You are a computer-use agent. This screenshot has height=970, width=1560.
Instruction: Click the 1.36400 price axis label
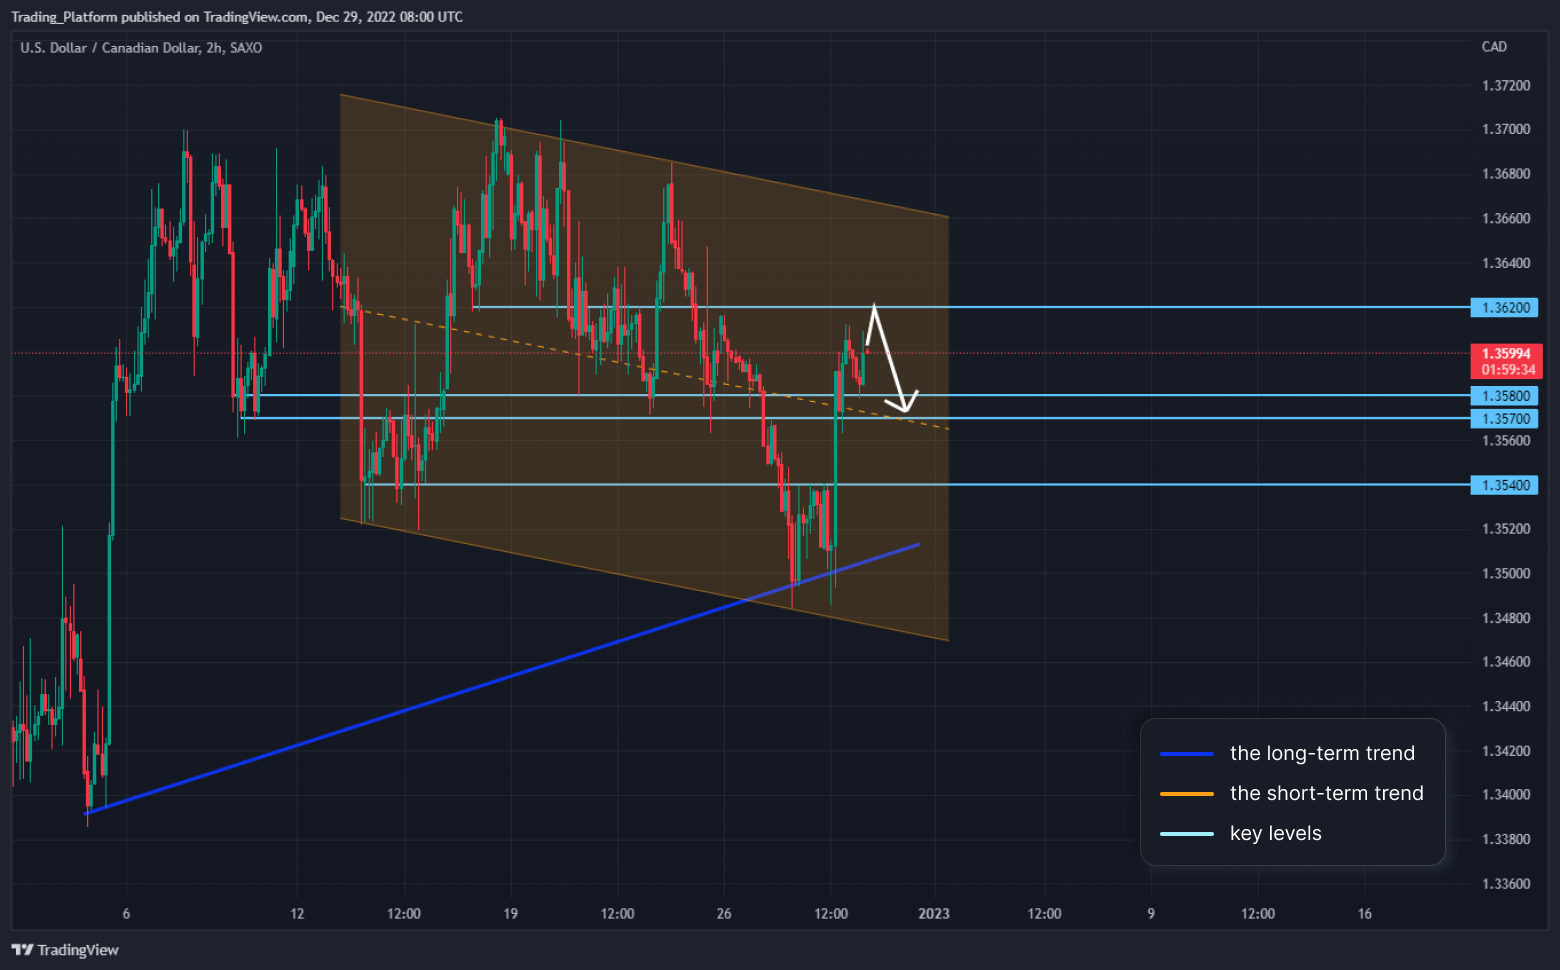[1506, 264]
